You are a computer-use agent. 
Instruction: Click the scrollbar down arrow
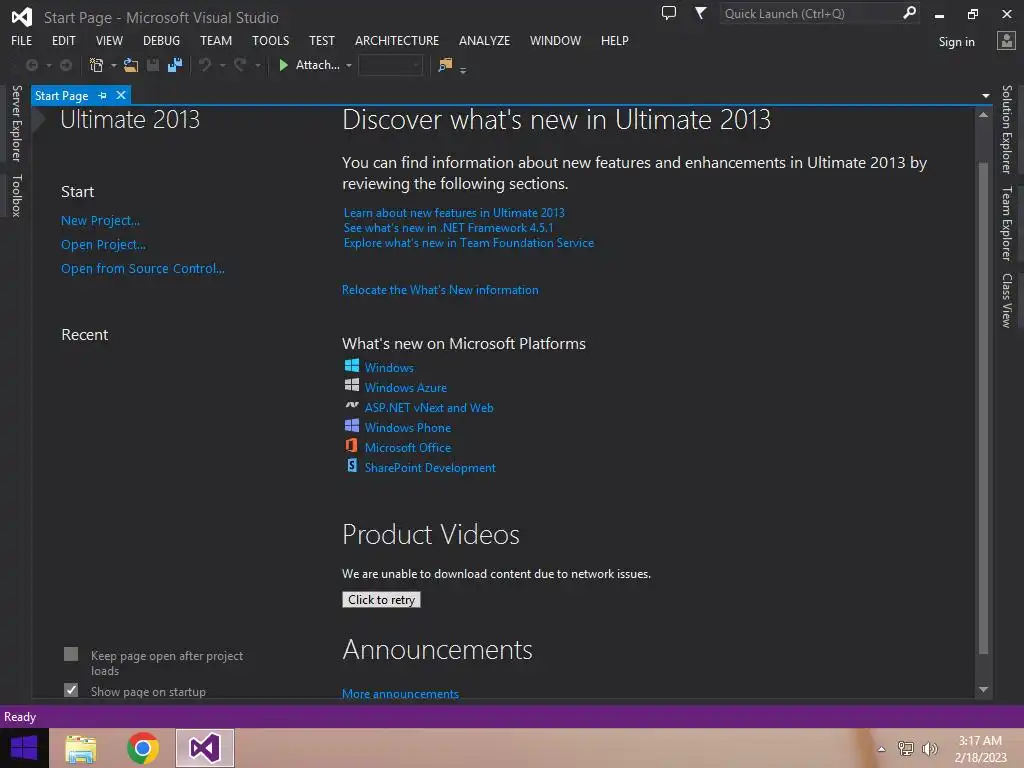point(984,690)
